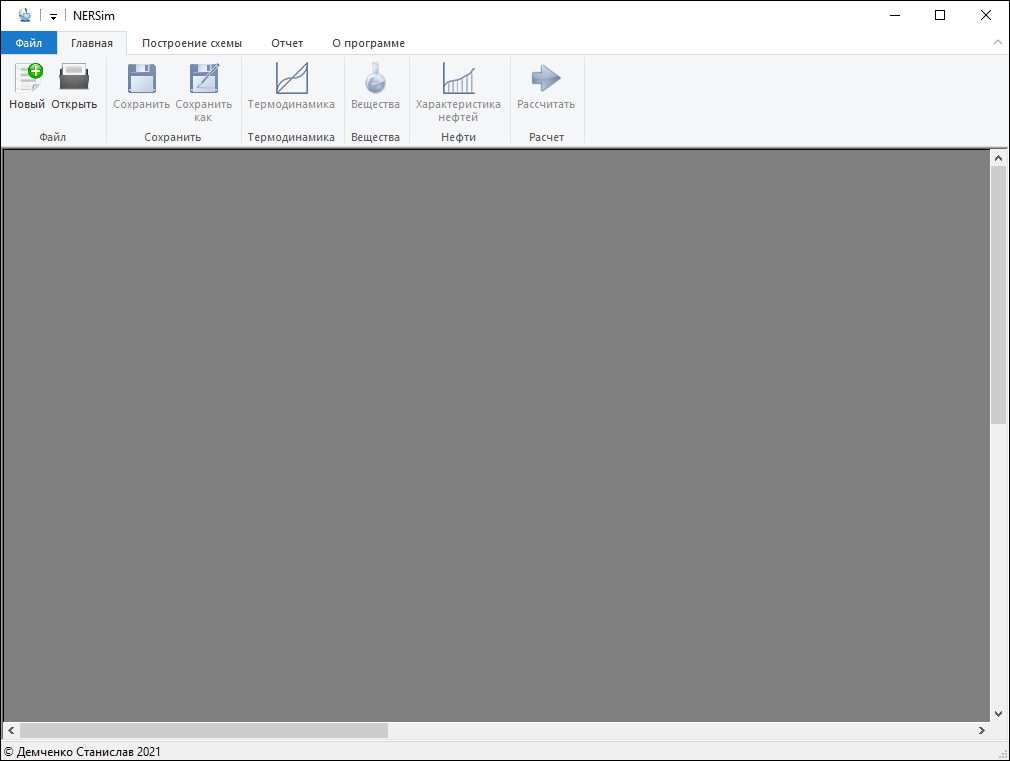Open the Вещества flask icon
This screenshot has height=761, width=1010.
(375, 78)
